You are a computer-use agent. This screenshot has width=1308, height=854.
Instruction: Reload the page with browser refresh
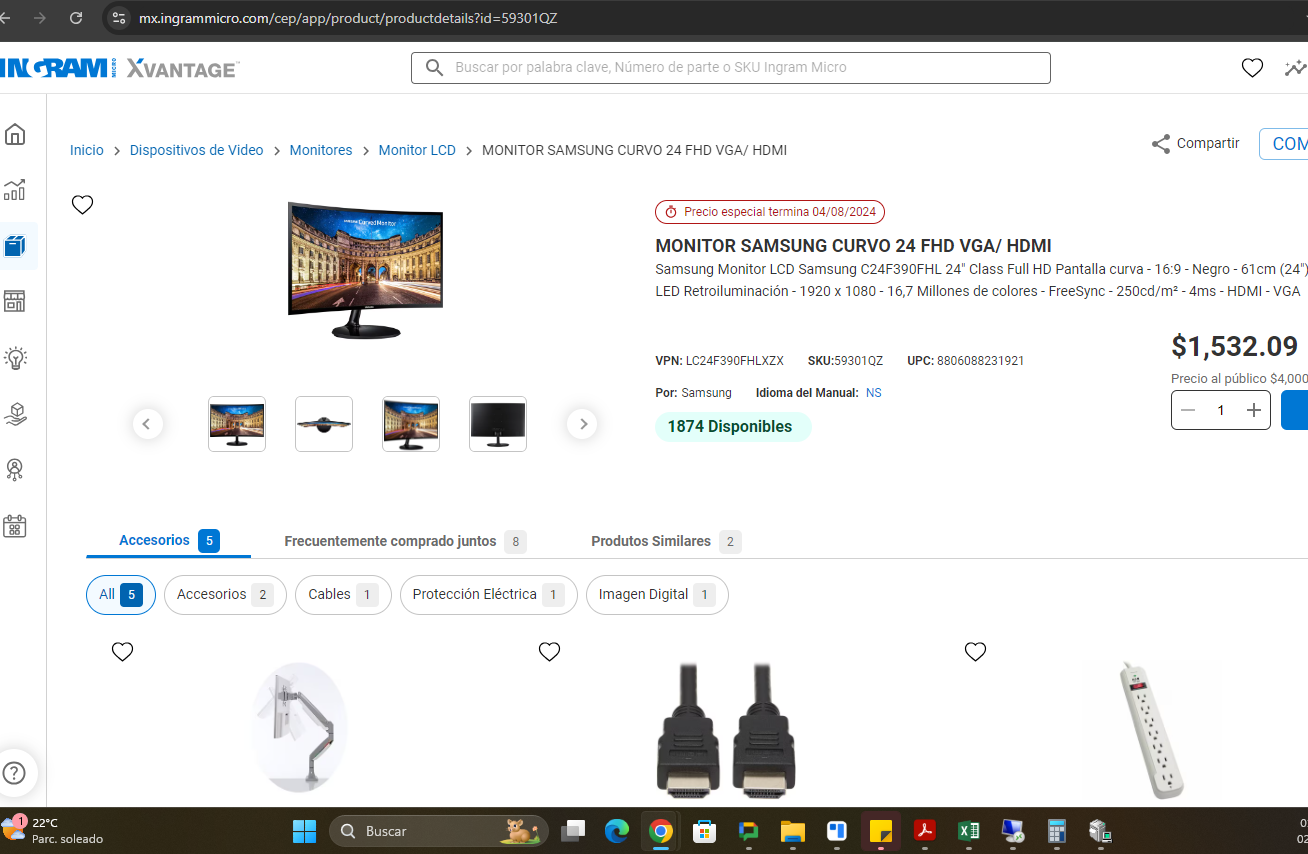tap(76, 18)
